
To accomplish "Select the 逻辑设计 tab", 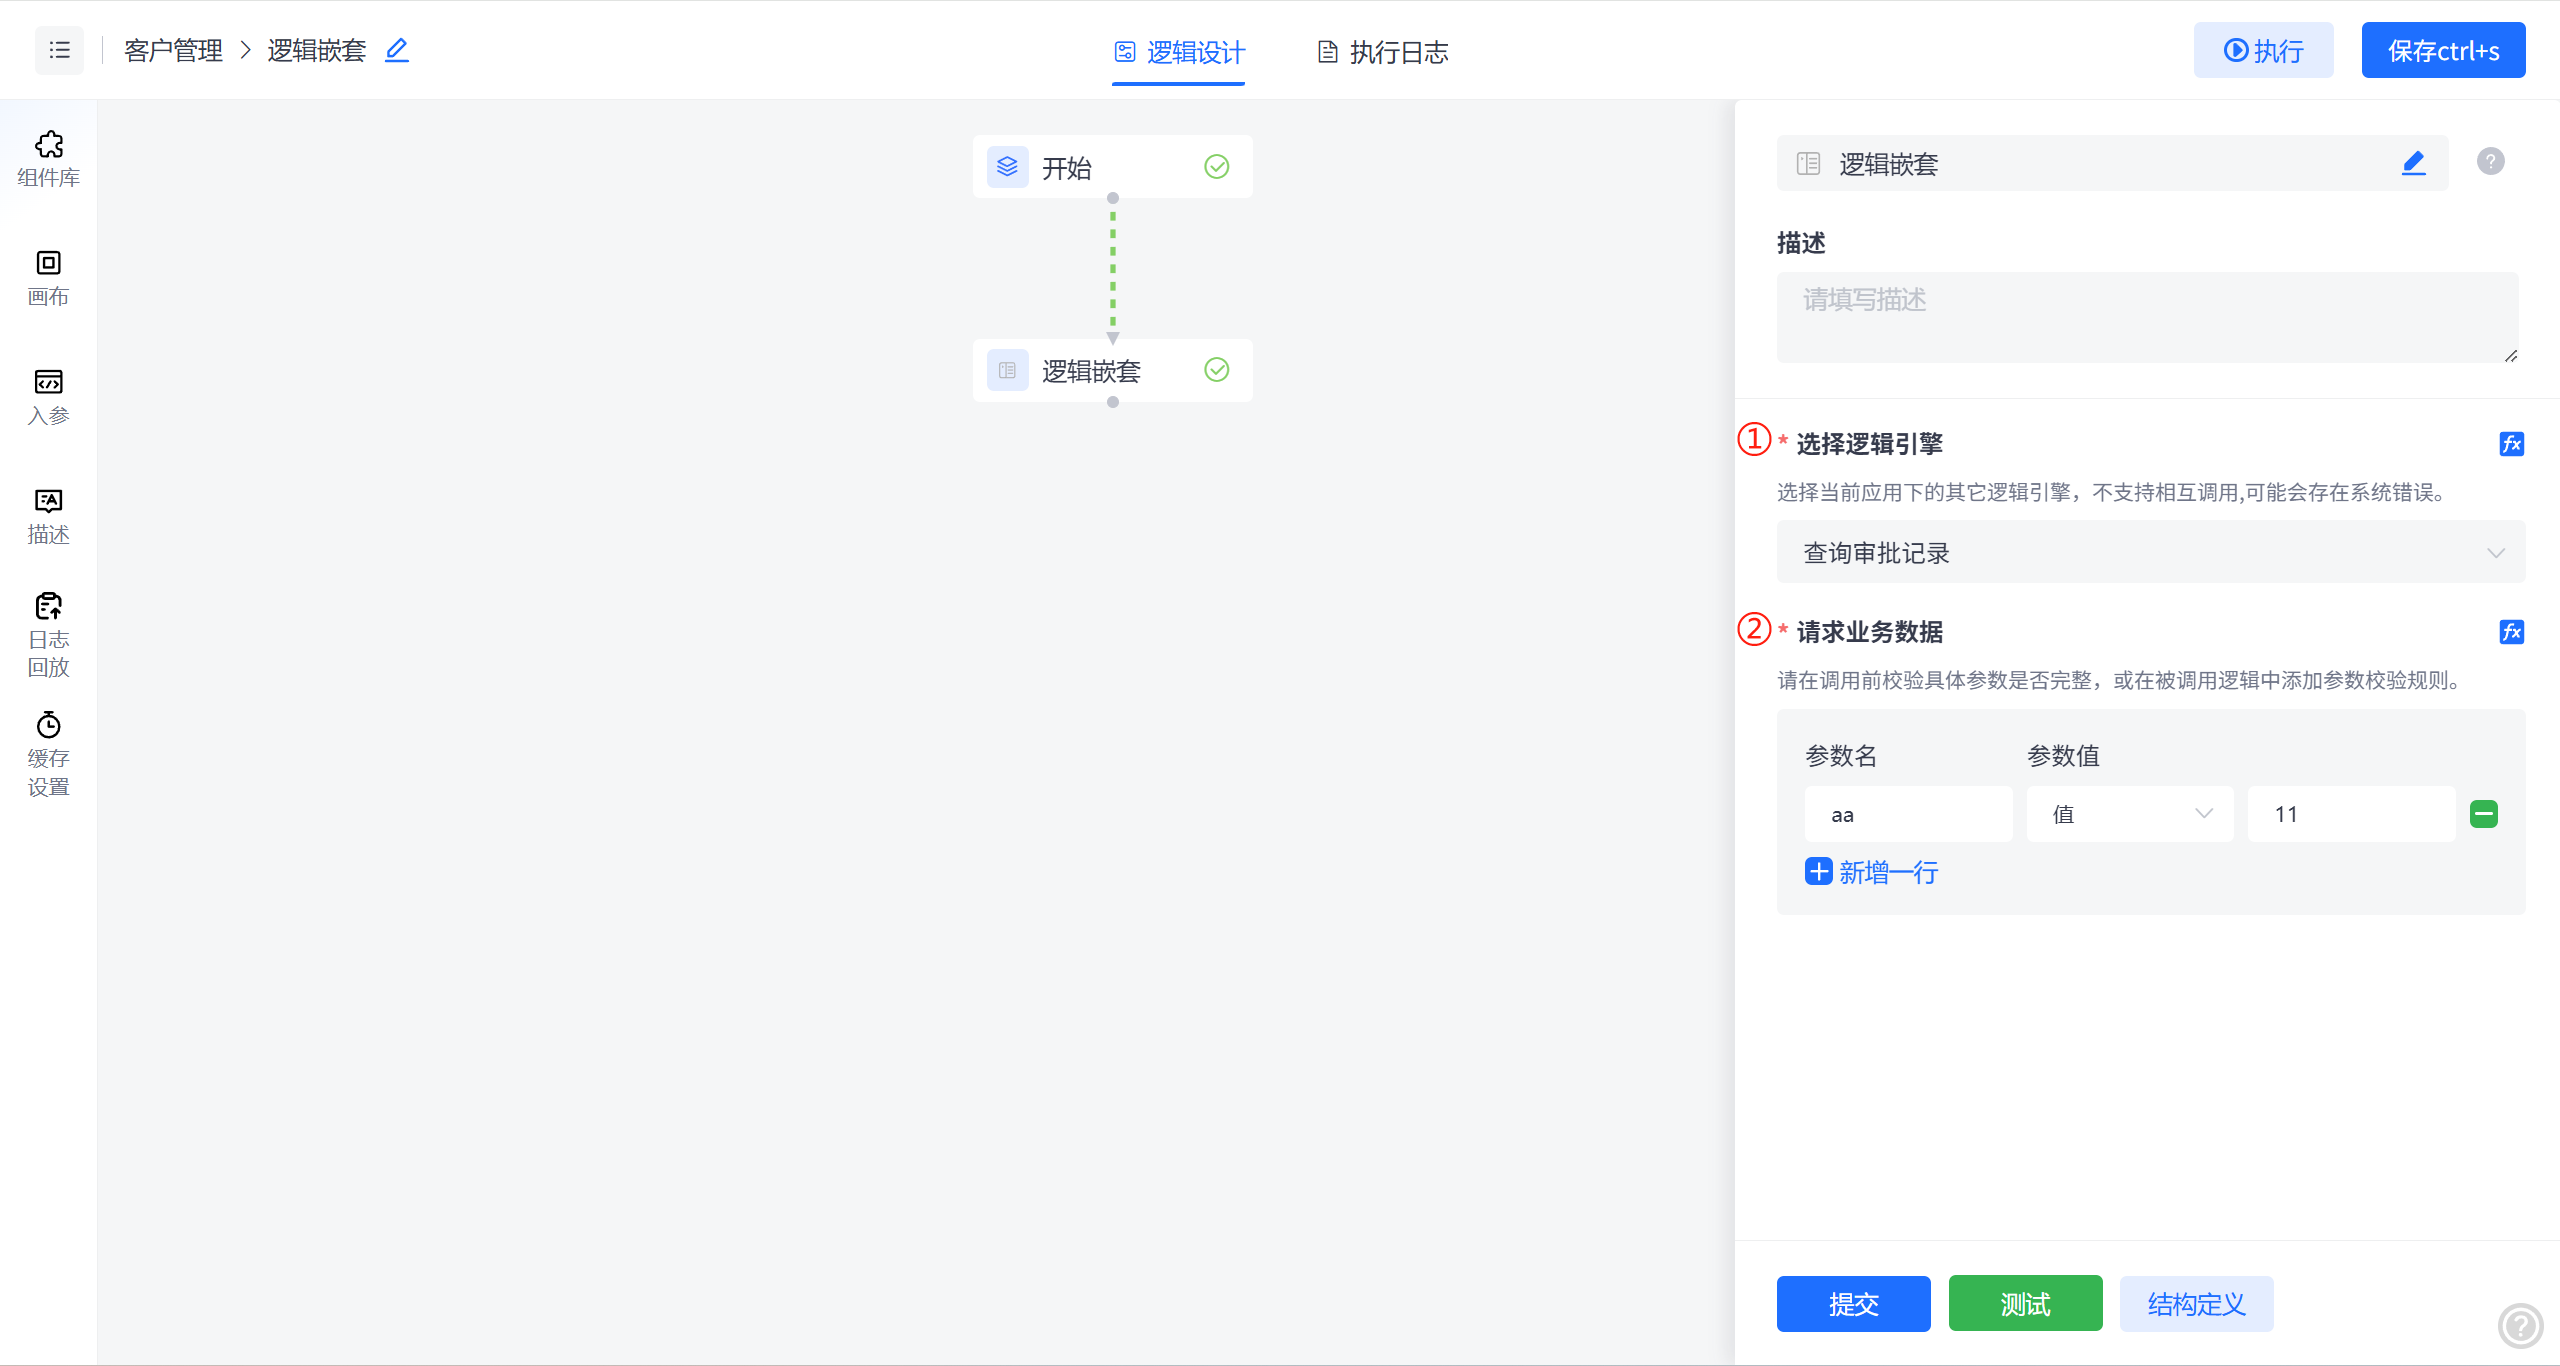I will [1180, 52].
